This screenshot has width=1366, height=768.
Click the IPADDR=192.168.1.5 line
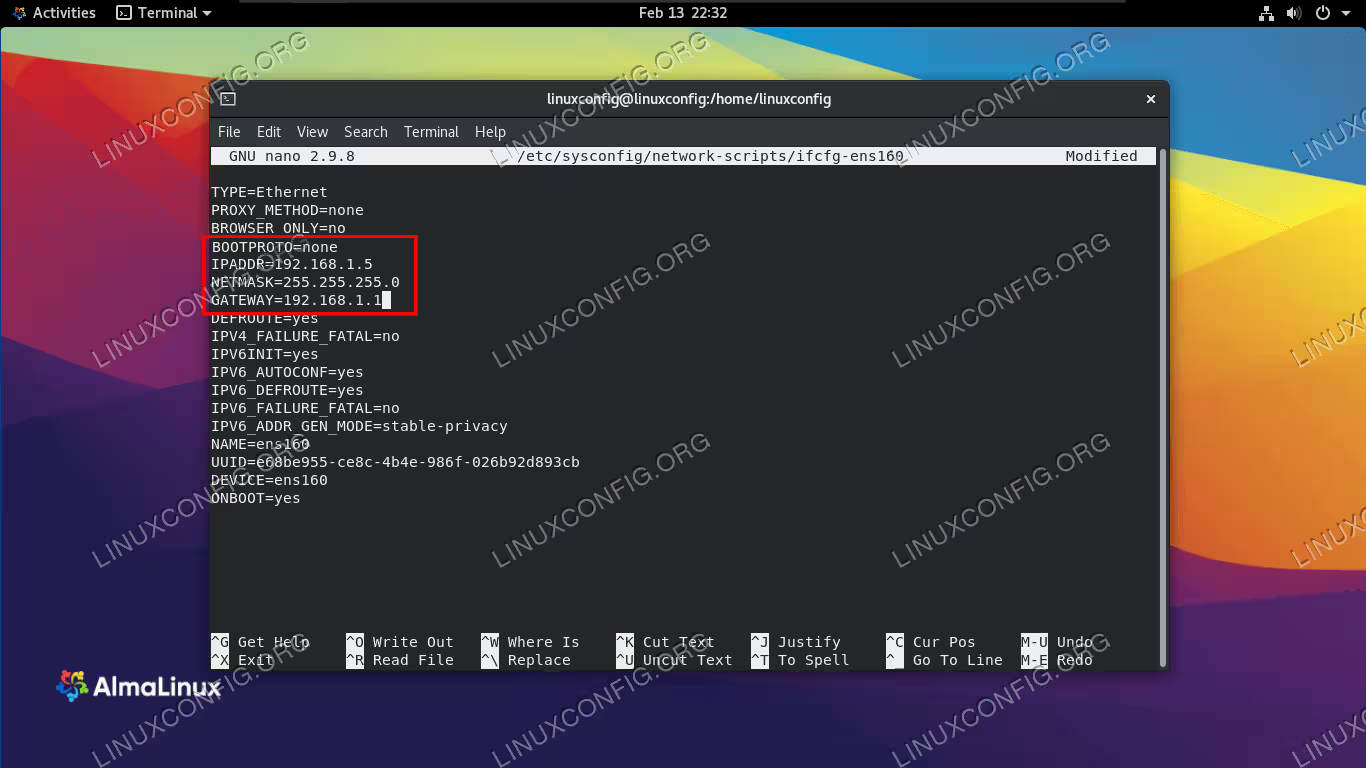click(292, 264)
